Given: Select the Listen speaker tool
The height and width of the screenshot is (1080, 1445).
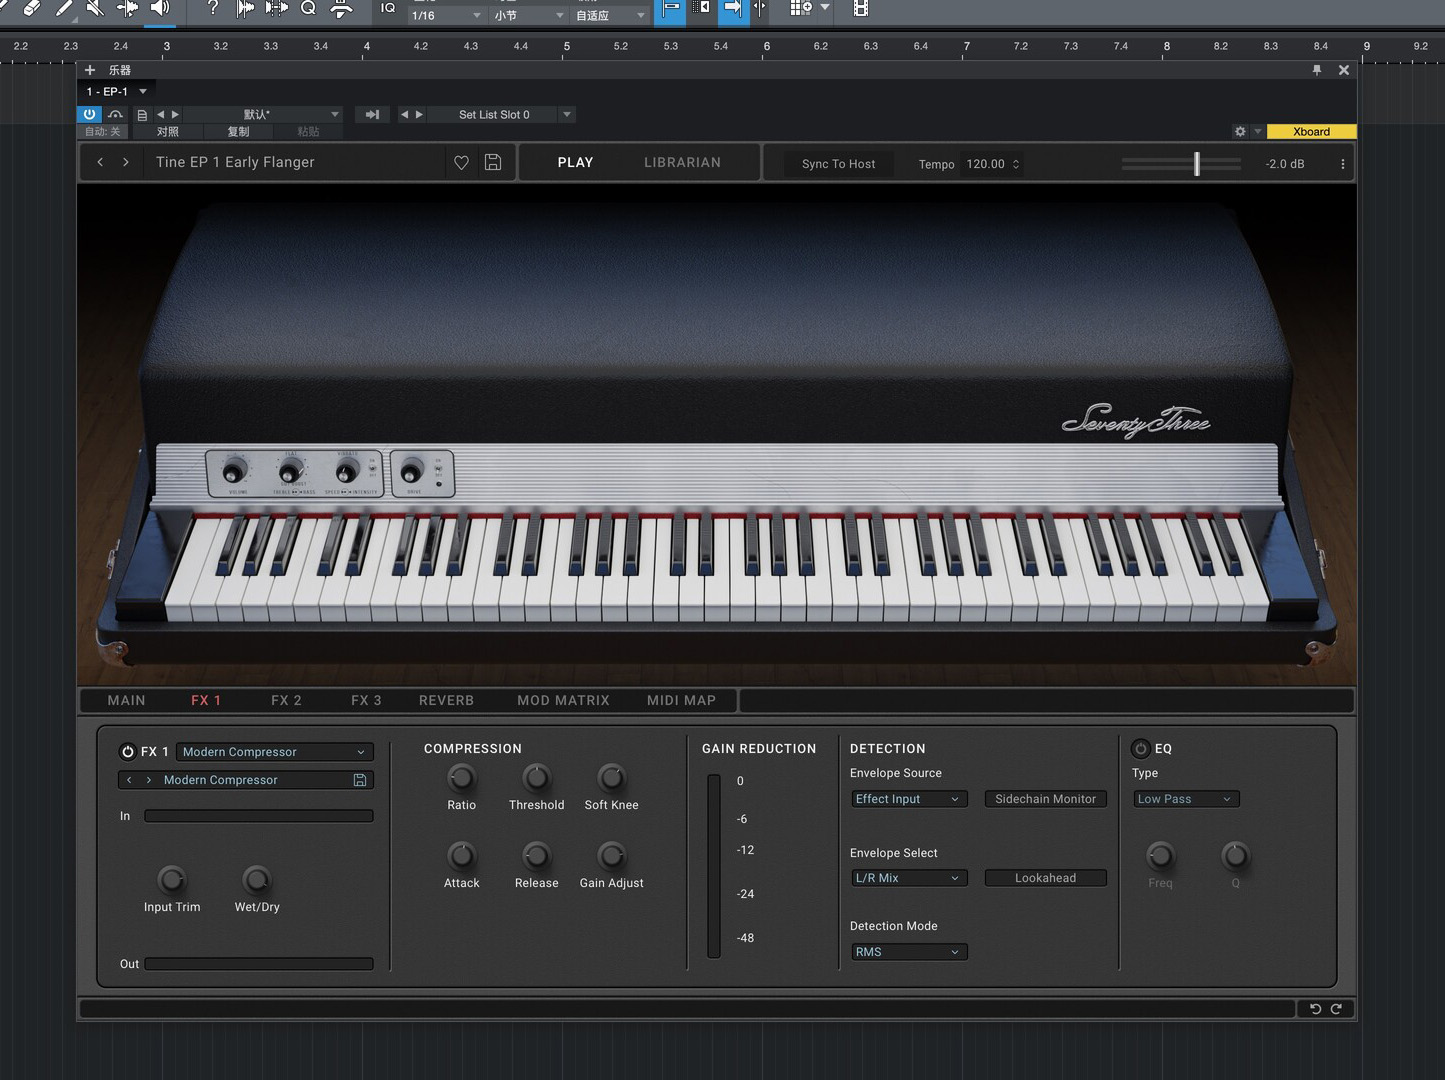Looking at the screenshot, I should [x=160, y=8].
